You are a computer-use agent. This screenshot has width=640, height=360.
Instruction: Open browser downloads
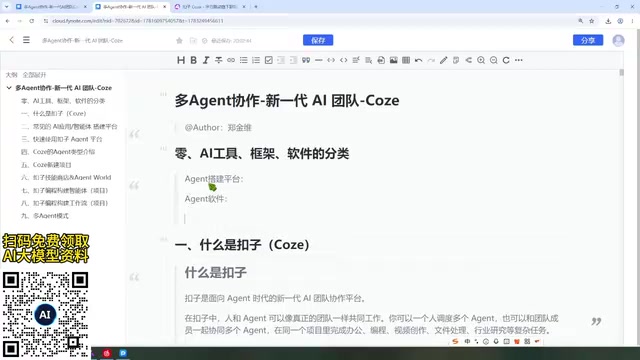click(608, 21)
